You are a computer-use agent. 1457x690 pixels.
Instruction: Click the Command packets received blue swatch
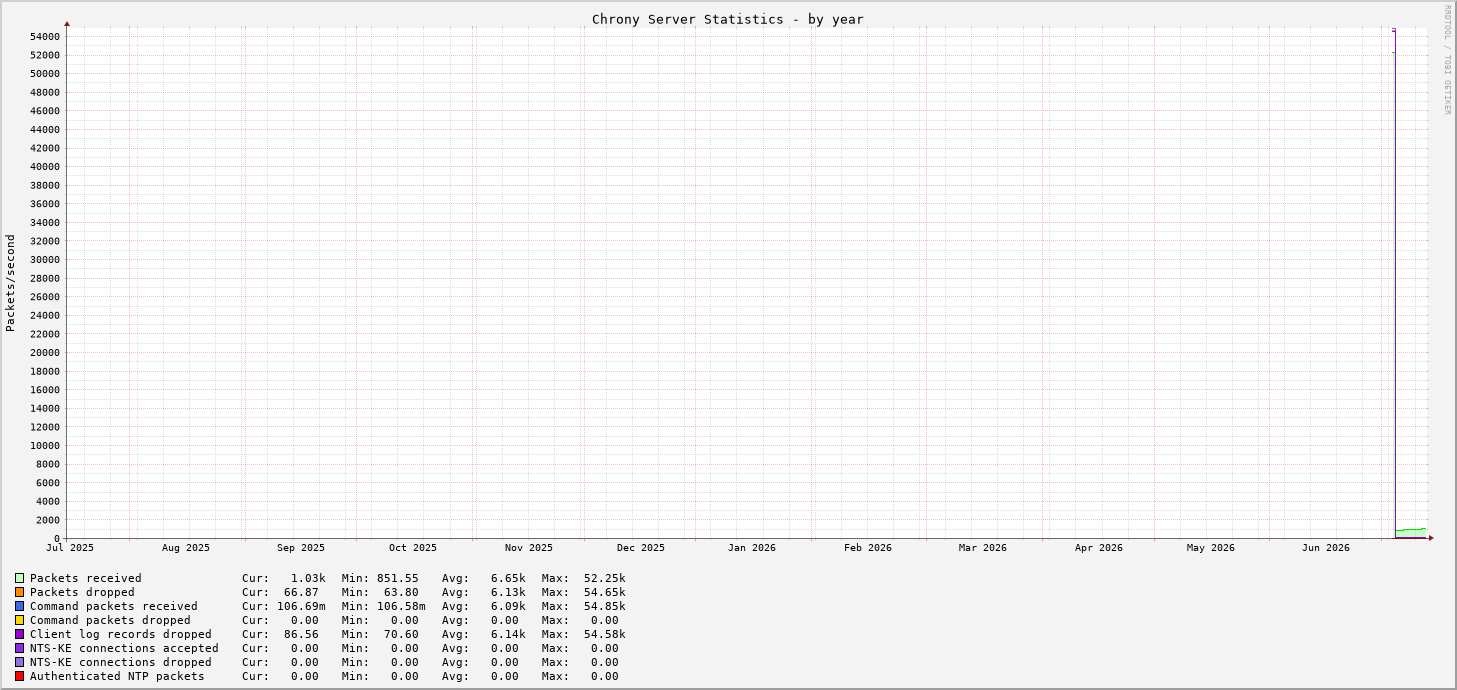click(x=19, y=606)
